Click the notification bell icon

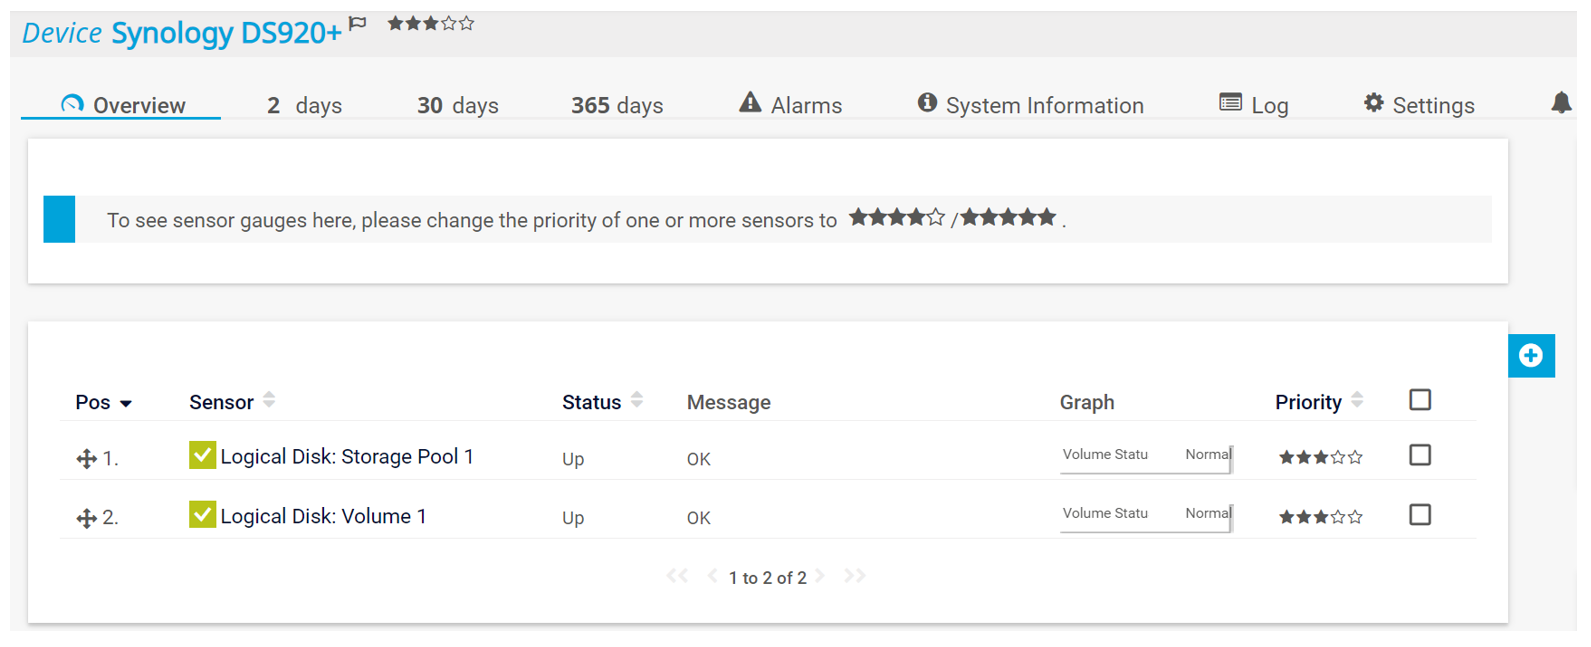coord(1561,103)
